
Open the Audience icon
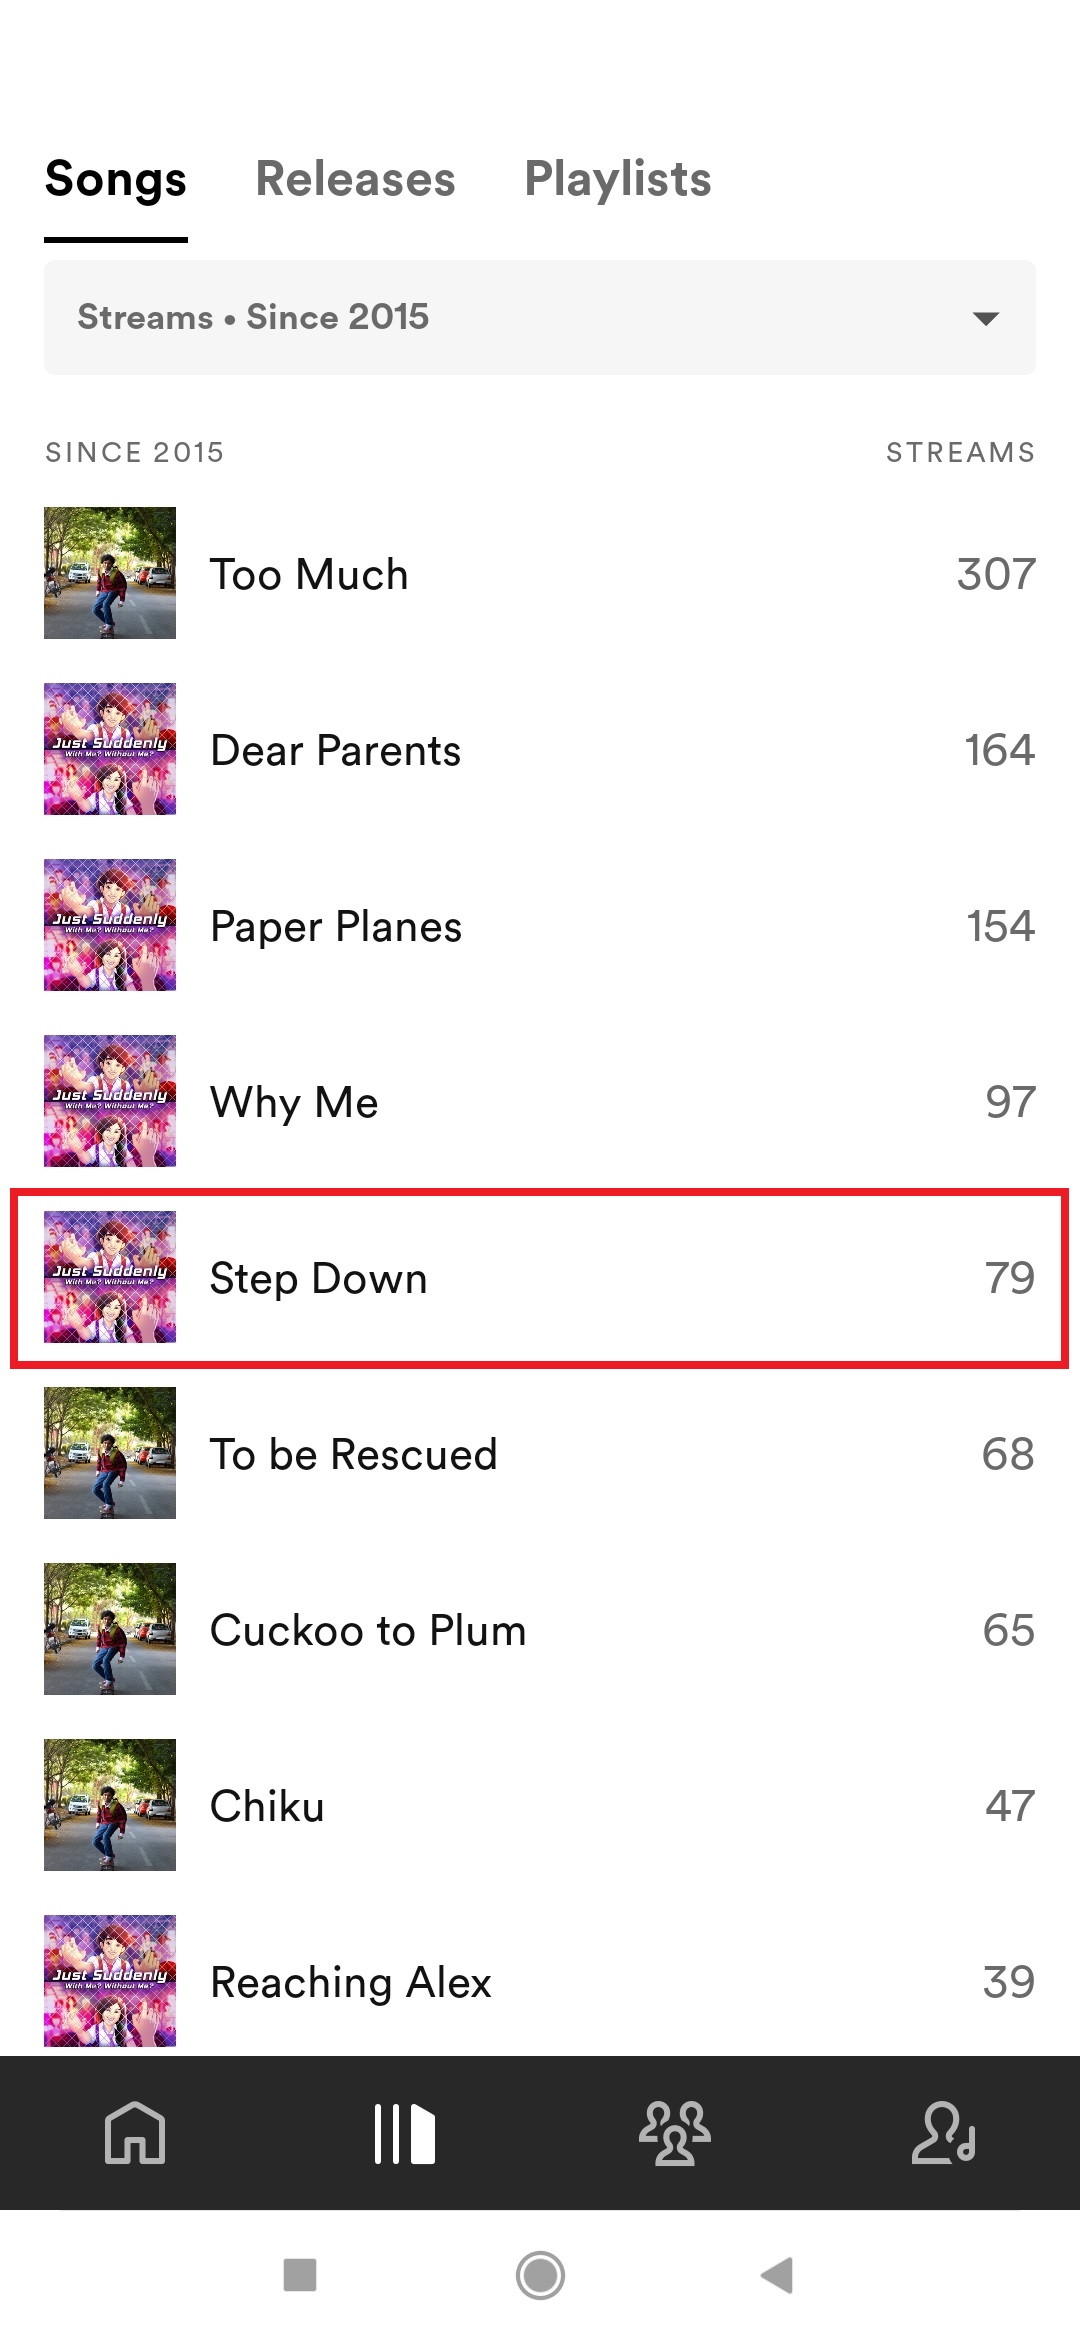pyautogui.click(x=675, y=2132)
